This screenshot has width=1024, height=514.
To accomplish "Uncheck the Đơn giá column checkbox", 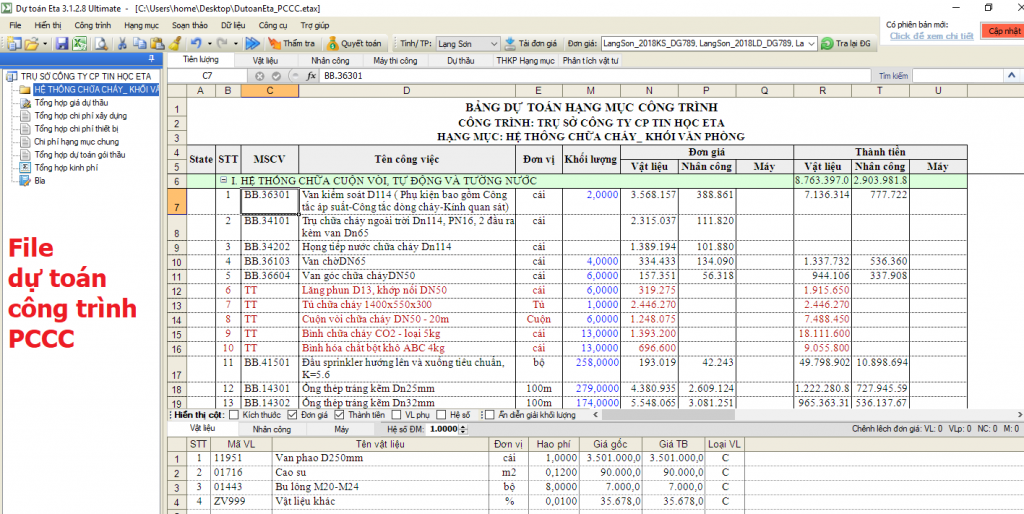I will pos(292,414).
